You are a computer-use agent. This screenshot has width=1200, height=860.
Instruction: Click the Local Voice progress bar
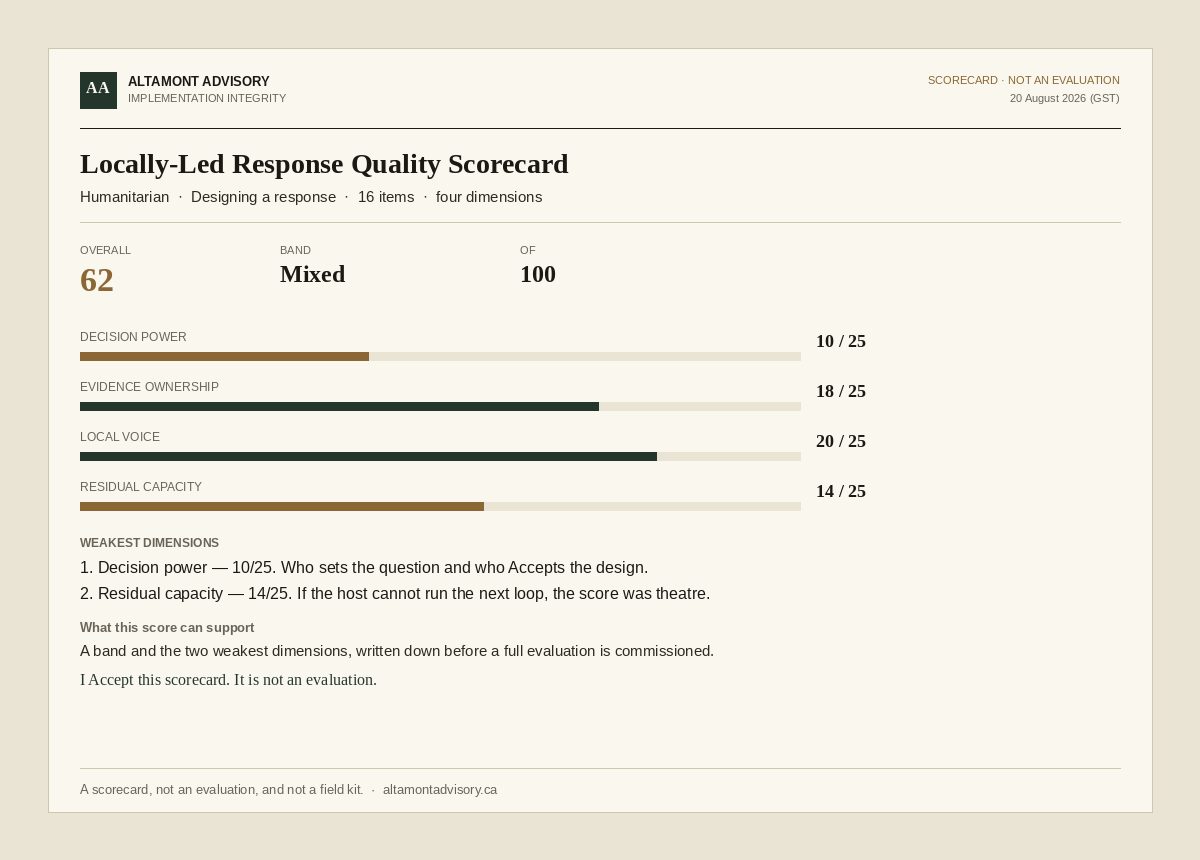[x=440, y=456]
